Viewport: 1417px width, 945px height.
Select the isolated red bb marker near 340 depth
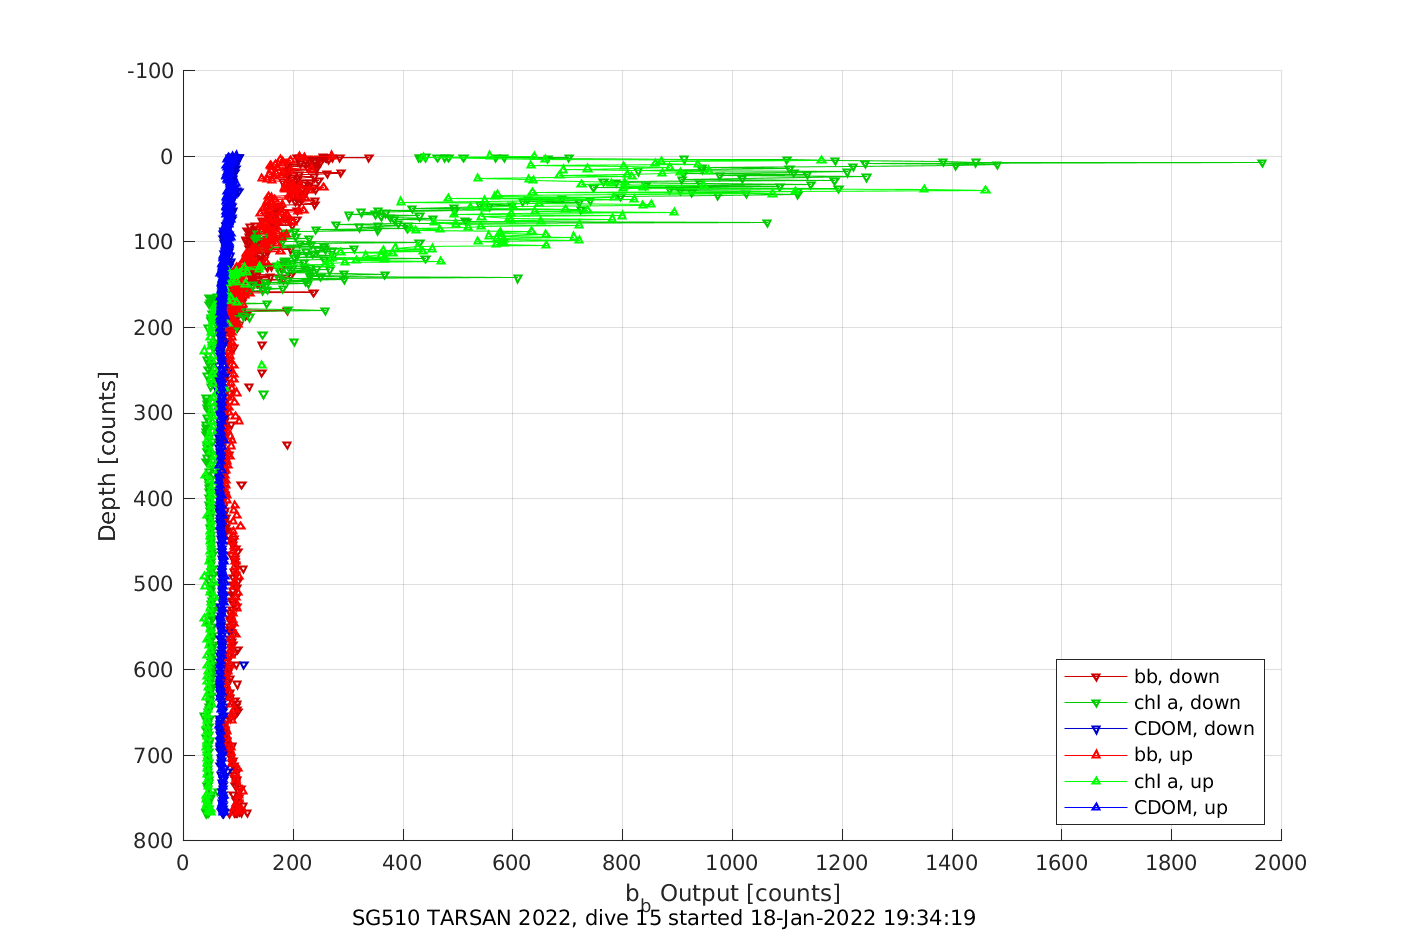pyautogui.click(x=287, y=445)
